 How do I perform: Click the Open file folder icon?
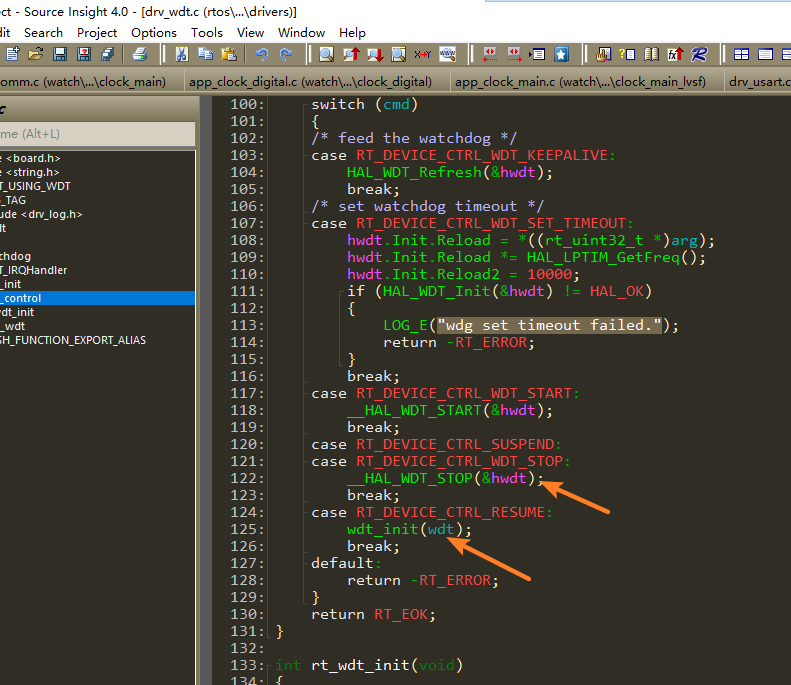point(36,54)
